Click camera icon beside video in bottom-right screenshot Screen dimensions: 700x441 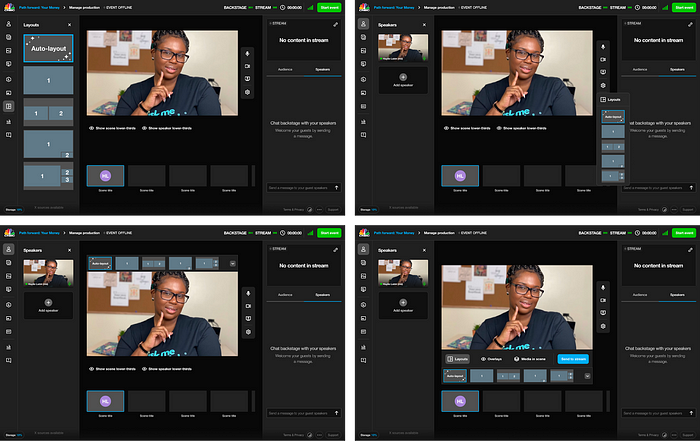pyautogui.click(x=603, y=300)
